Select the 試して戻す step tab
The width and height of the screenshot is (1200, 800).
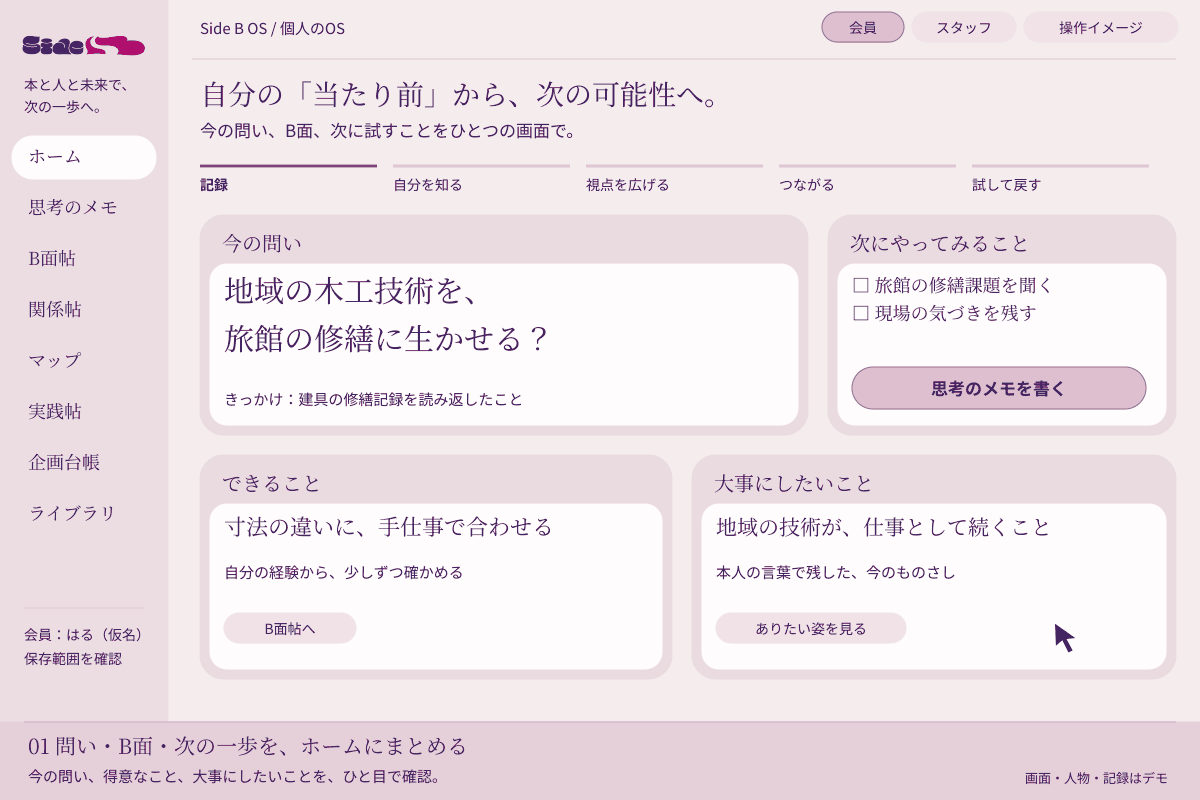click(1060, 179)
